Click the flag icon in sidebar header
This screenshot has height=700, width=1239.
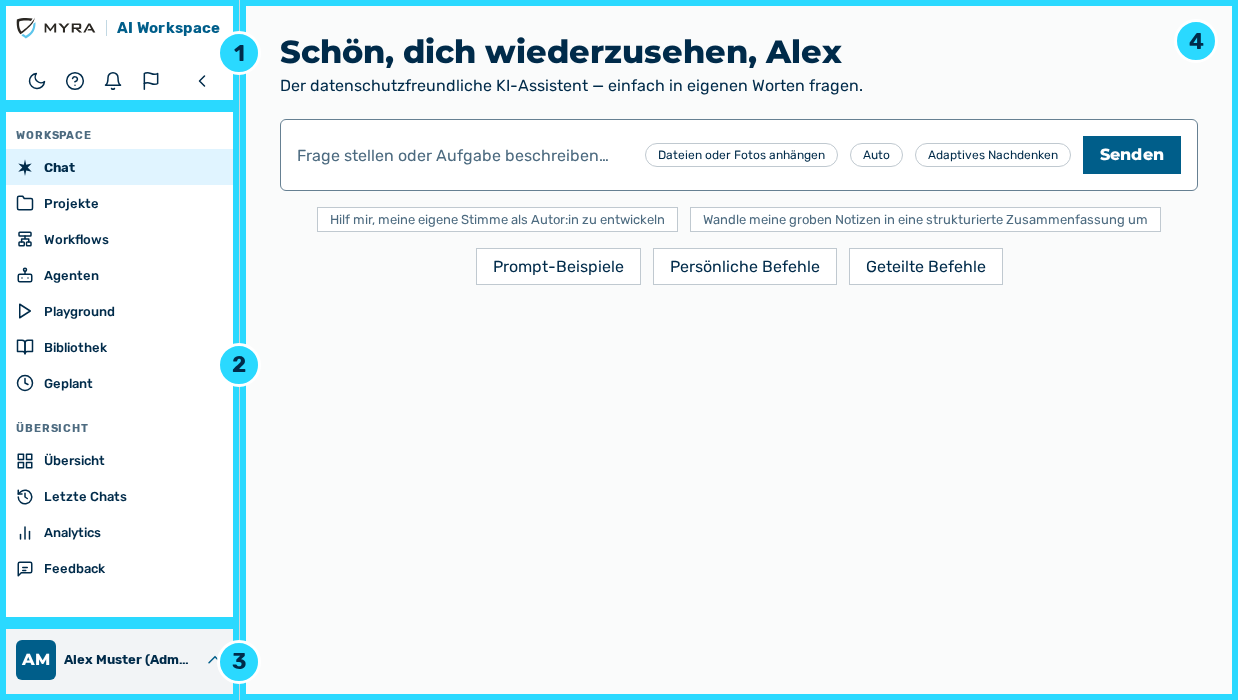151,81
